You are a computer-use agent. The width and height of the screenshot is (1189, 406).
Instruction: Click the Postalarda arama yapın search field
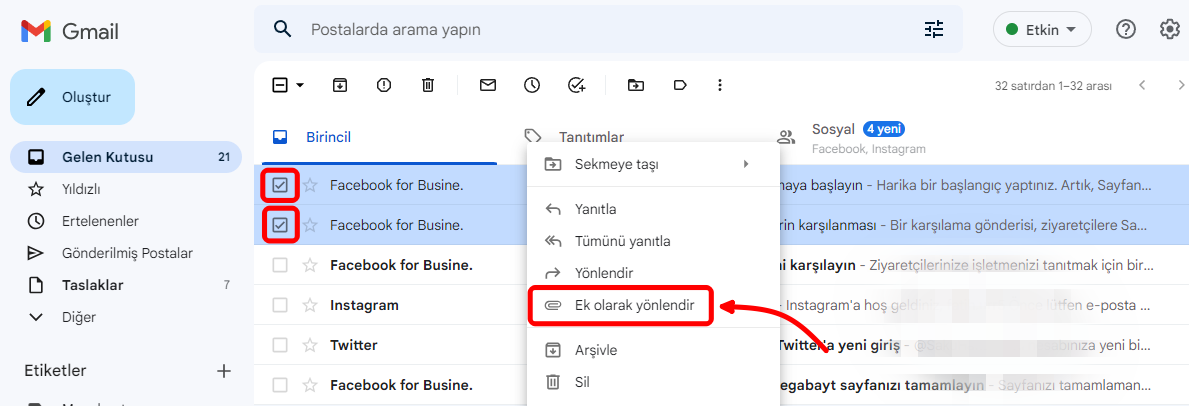[x=607, y=30]
